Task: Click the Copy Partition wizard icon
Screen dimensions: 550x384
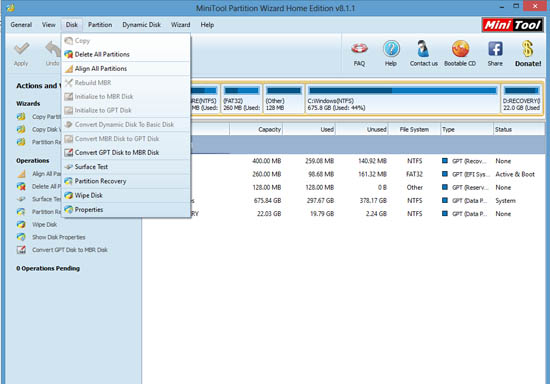Action: [21, 116]
